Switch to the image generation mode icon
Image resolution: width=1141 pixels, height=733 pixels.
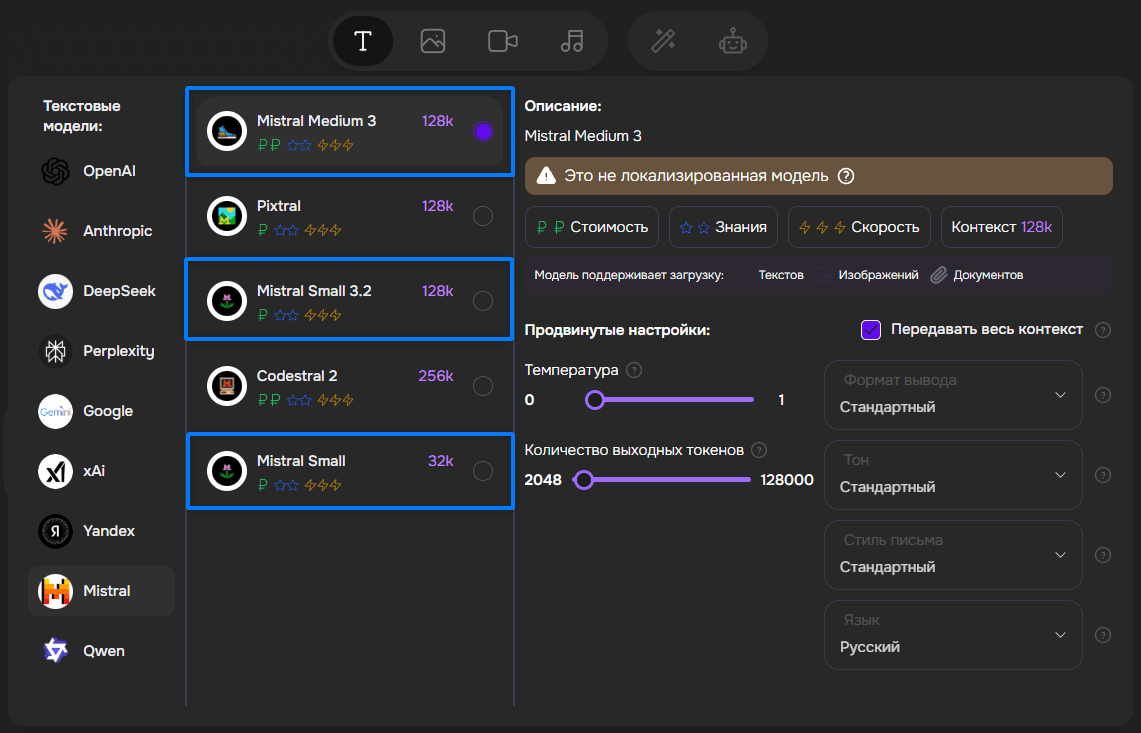(x=433, y=41)
